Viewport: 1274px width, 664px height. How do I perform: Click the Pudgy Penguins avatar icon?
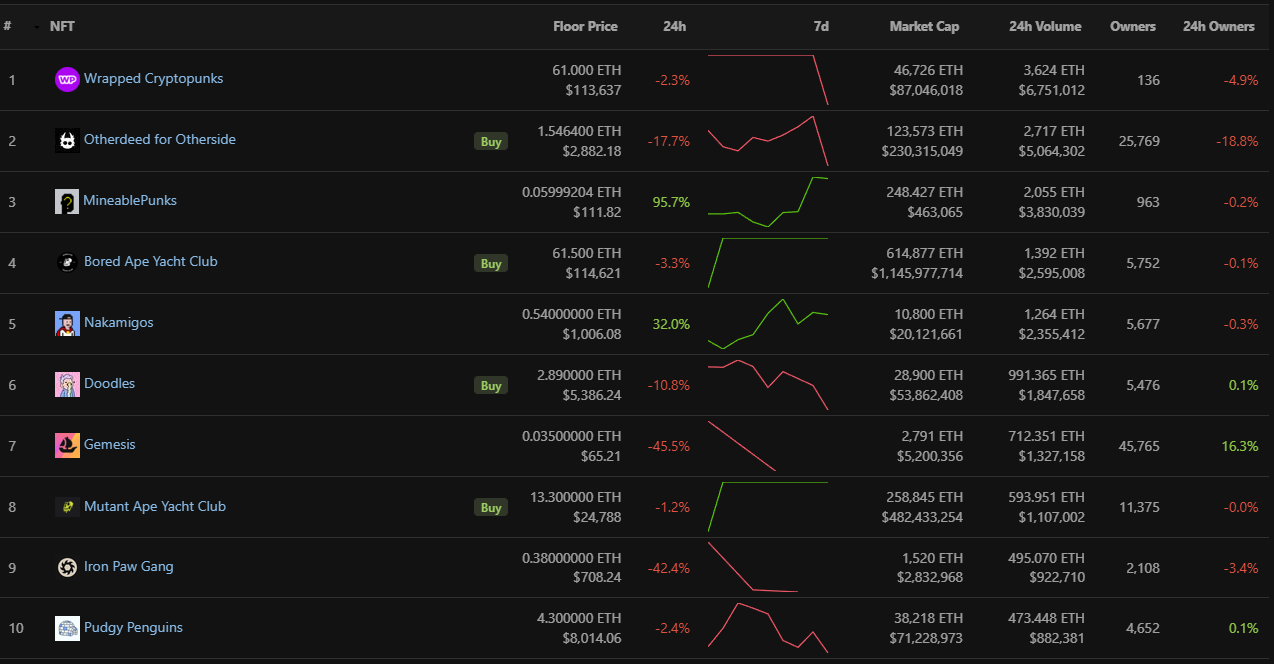[67, 628]
